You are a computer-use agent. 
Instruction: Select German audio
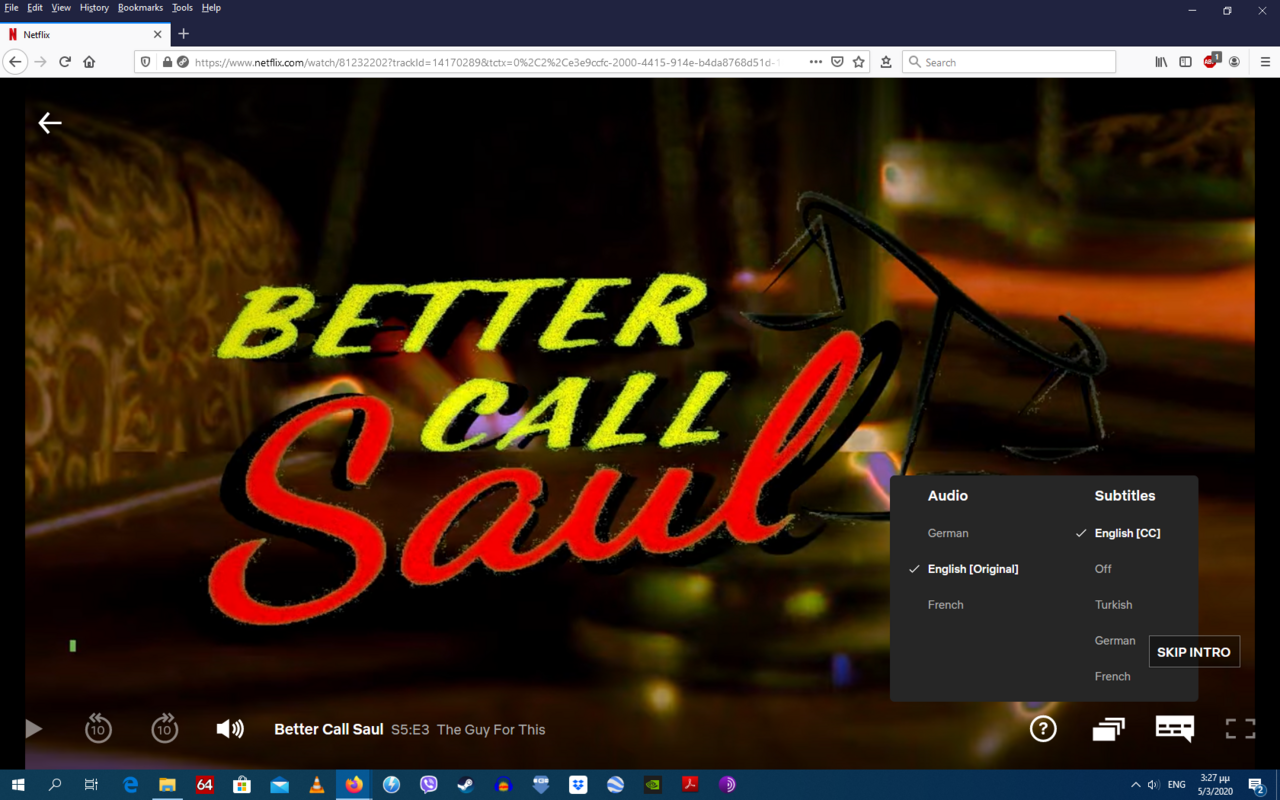948,533
